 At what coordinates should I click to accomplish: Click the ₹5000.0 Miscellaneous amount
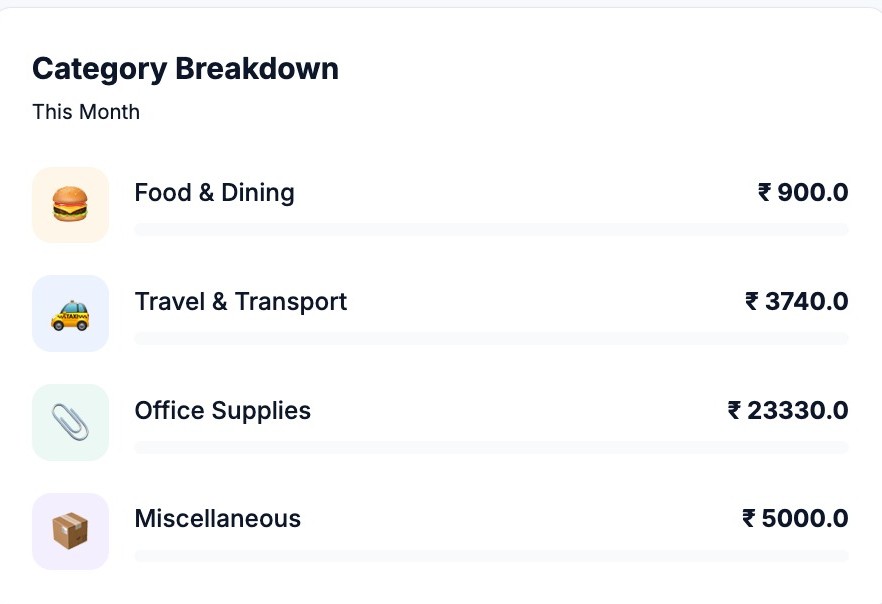[793, 519]
